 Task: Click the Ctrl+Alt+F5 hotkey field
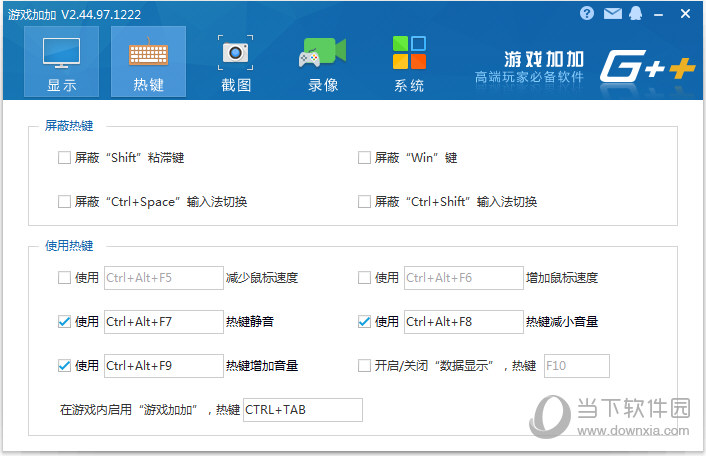(x=164, y=278)
